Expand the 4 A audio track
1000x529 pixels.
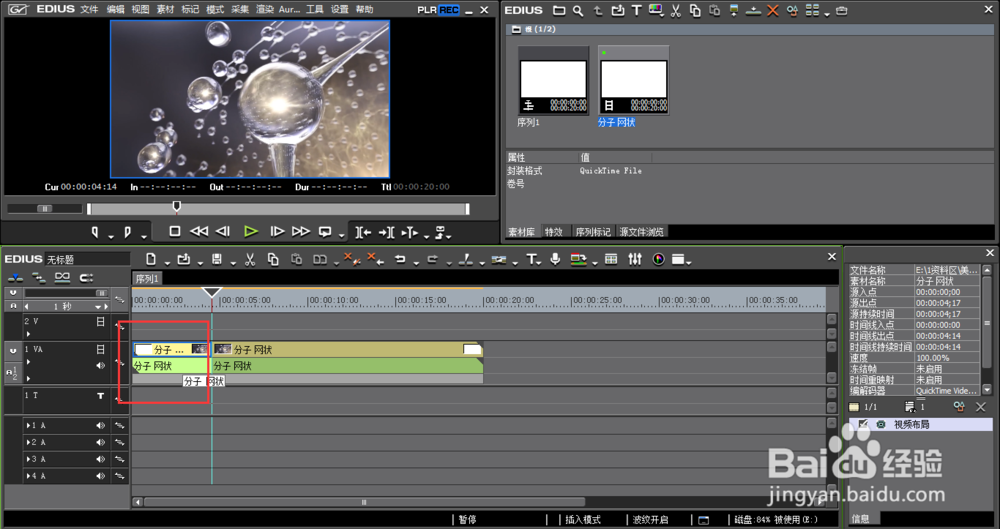[x=27, y=475]
